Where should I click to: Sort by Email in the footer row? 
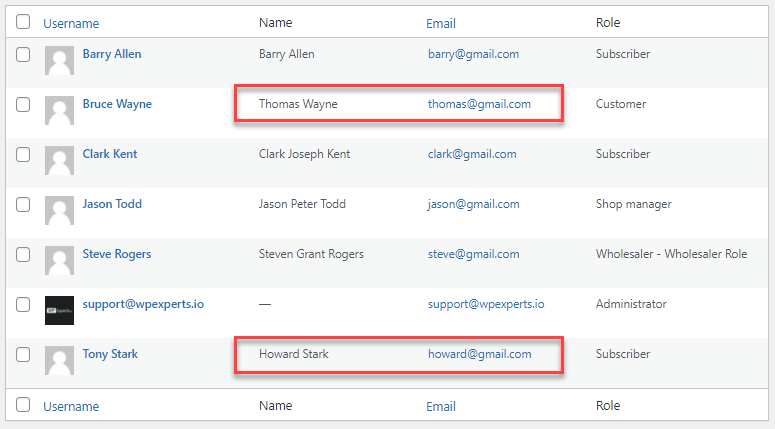pos(441,406)
